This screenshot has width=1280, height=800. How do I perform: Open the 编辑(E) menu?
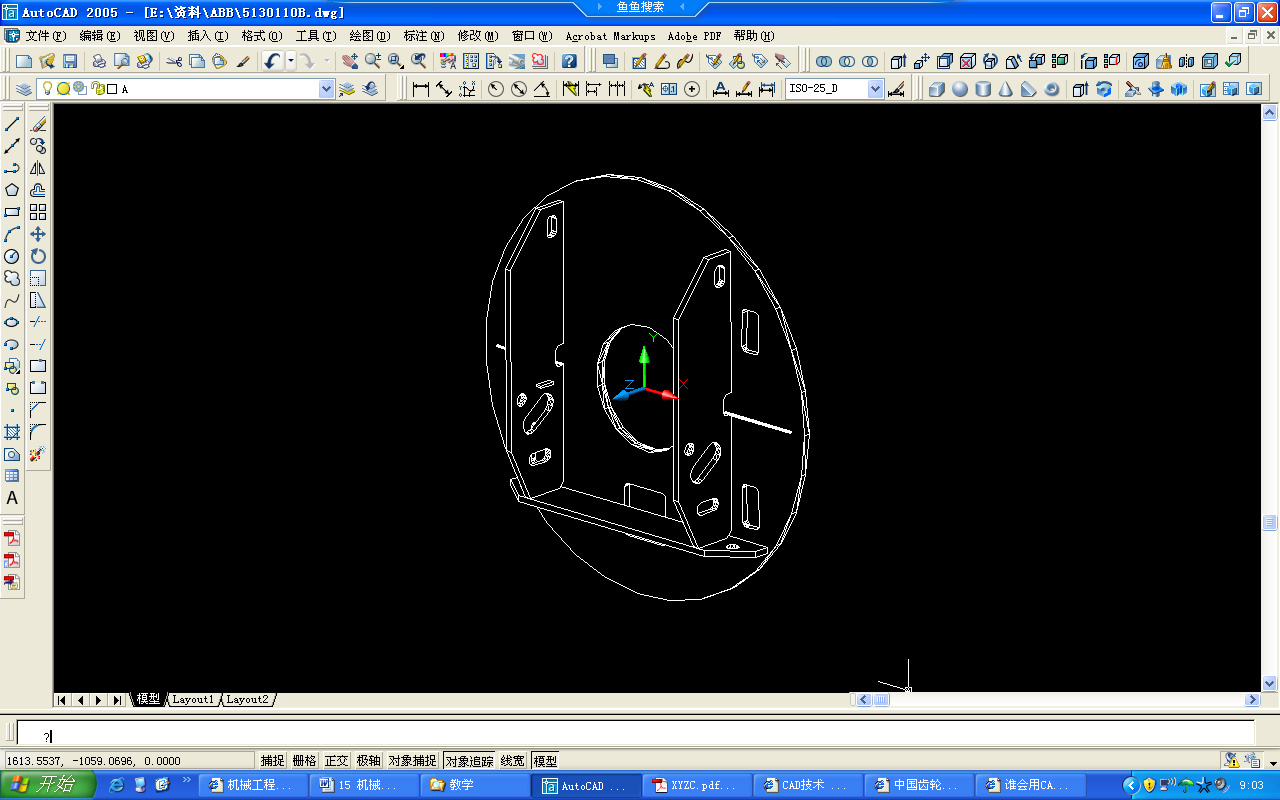pyautogui.click(x=100, y=36)
